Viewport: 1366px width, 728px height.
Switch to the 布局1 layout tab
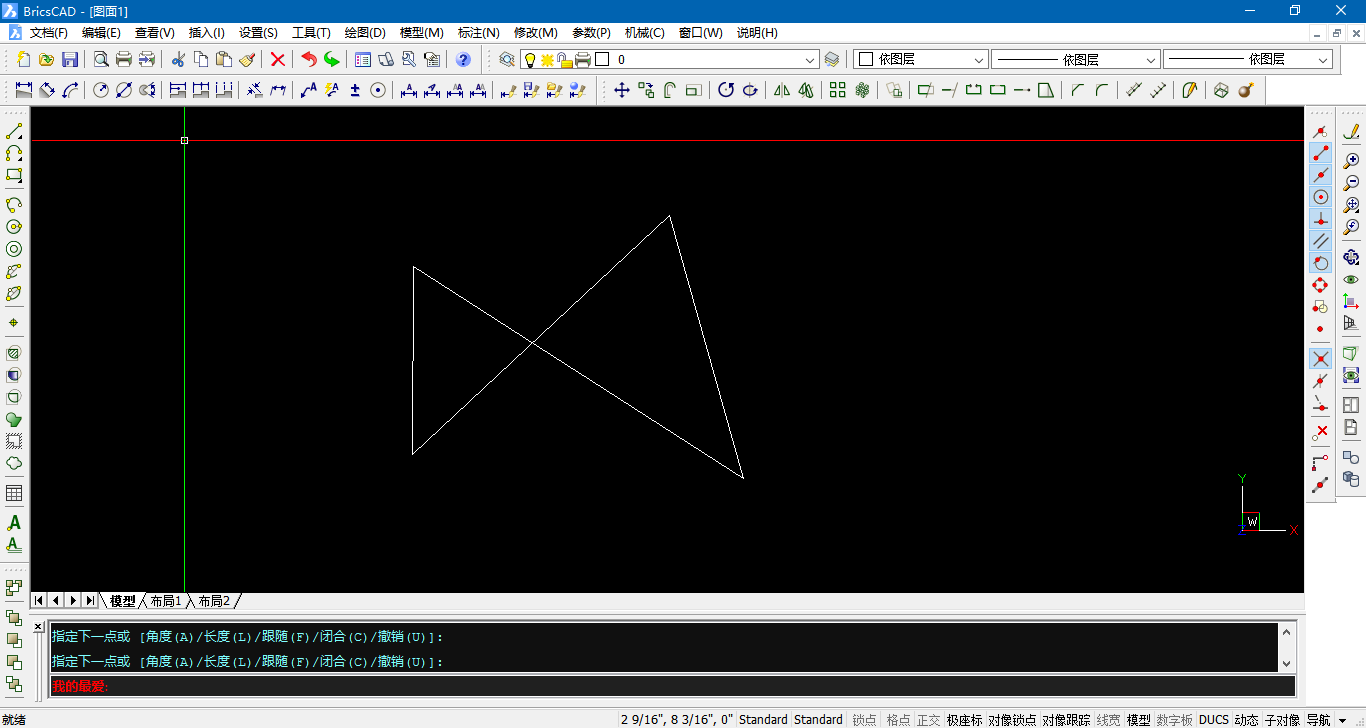pyautogui.click(x=166, y=601)
